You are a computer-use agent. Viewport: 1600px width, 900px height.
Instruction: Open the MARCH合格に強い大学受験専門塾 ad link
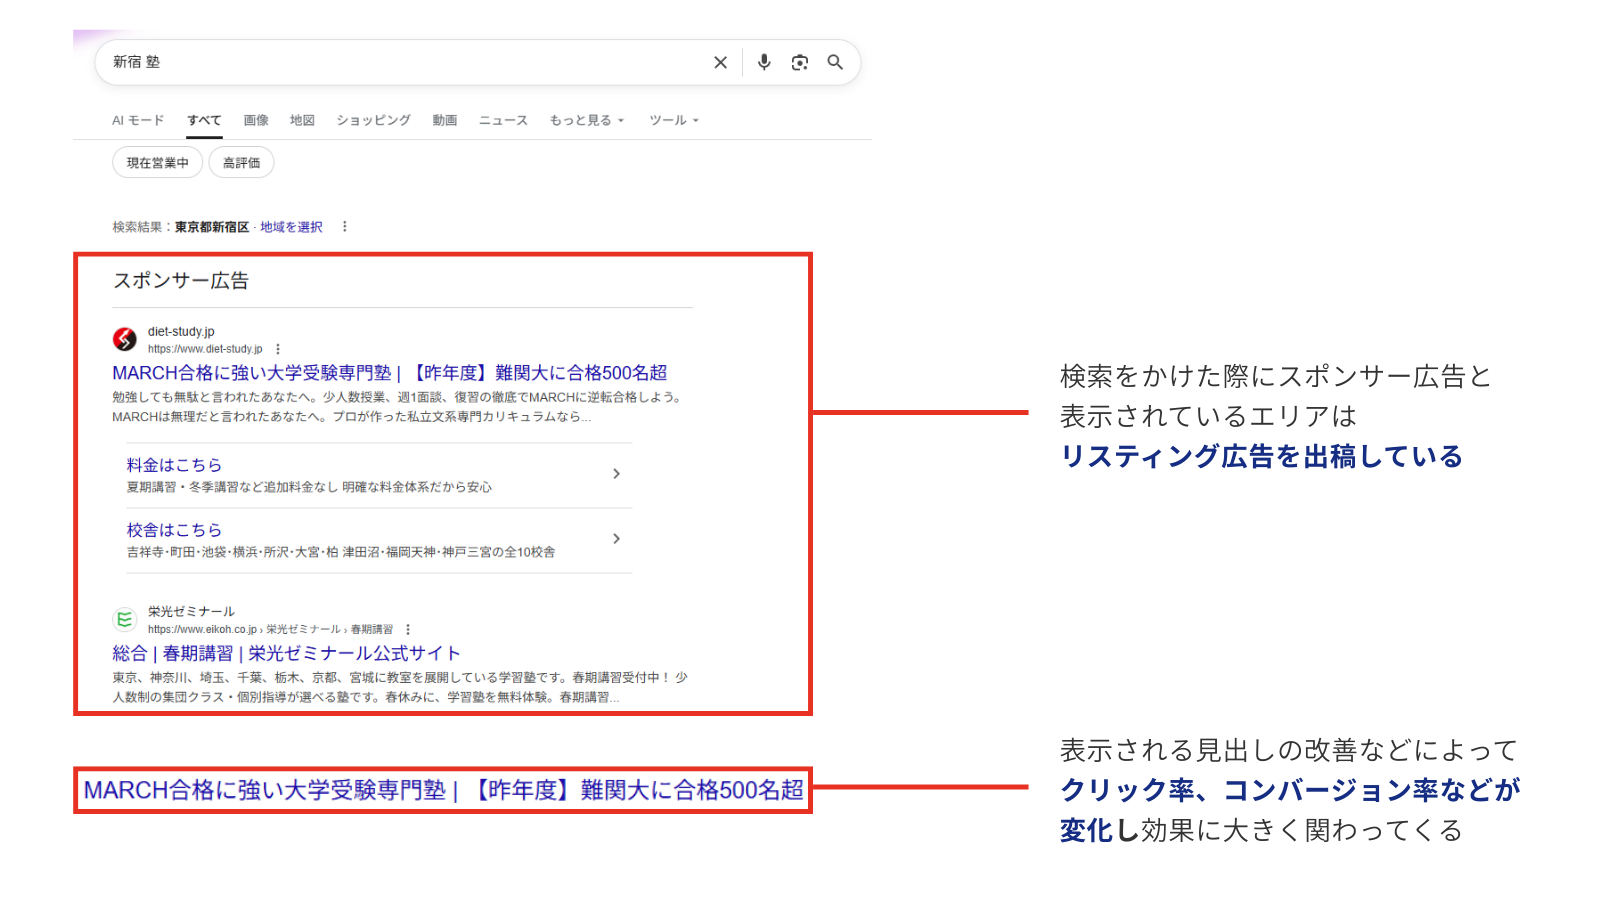[x=389, y=373]
